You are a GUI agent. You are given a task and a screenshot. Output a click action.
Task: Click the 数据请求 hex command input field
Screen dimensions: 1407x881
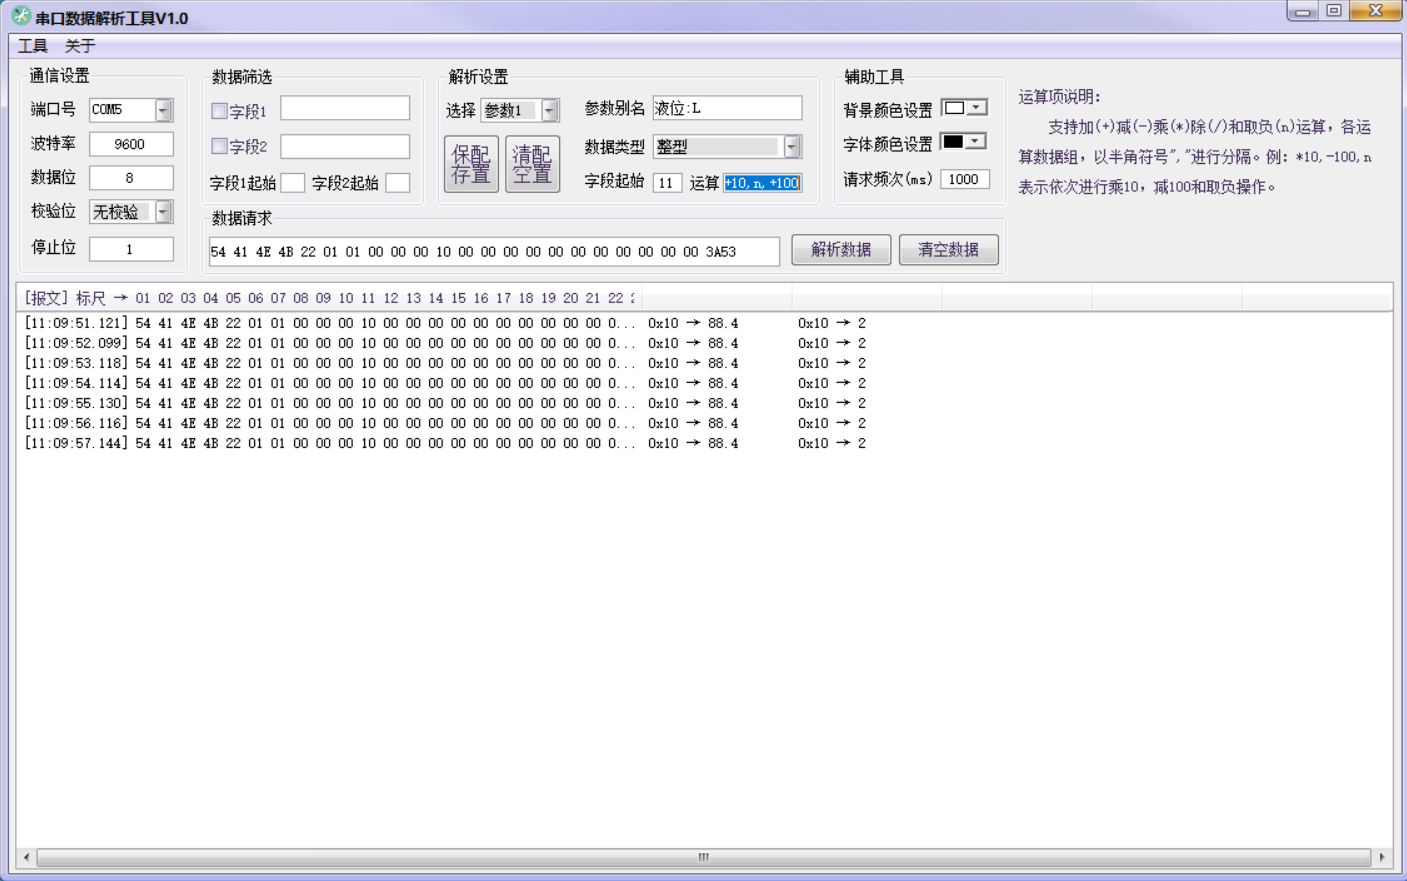click(x=494, y=252)
